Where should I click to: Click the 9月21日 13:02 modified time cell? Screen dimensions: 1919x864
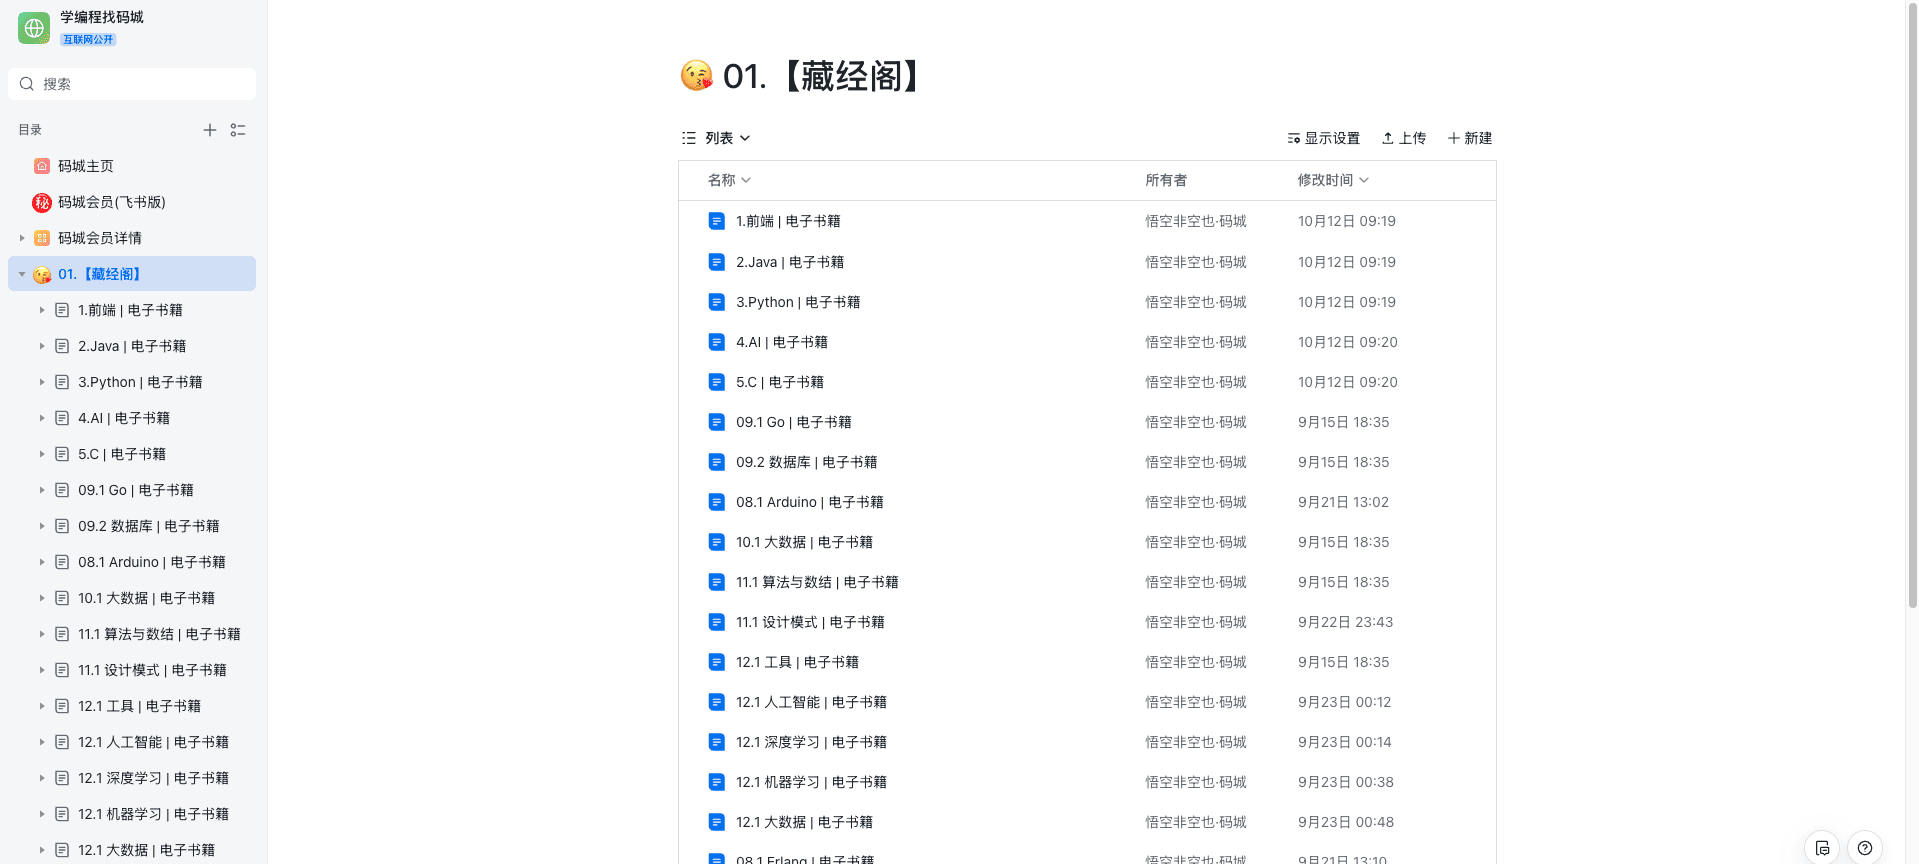1343,502
